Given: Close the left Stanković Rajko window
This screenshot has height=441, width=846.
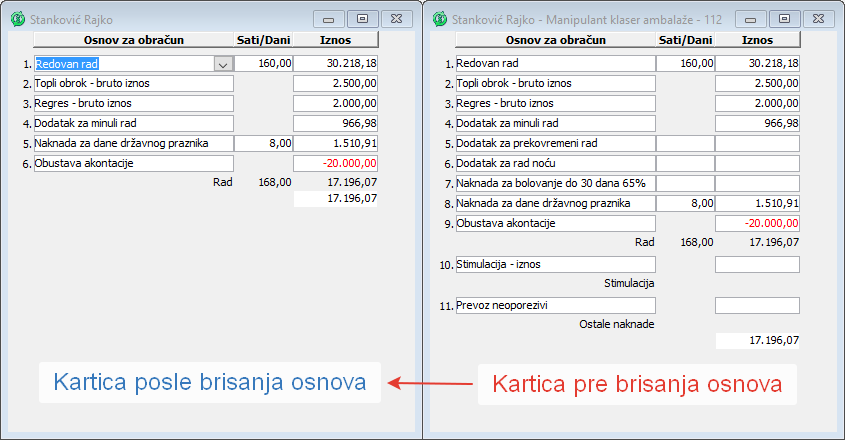Looking at the screenshot, I should (397, 18).
